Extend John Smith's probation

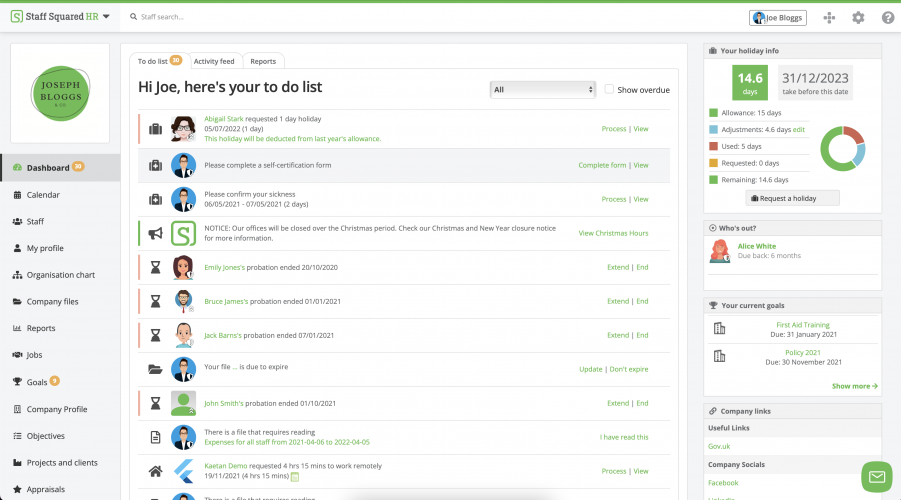click(x=618, y=403)
